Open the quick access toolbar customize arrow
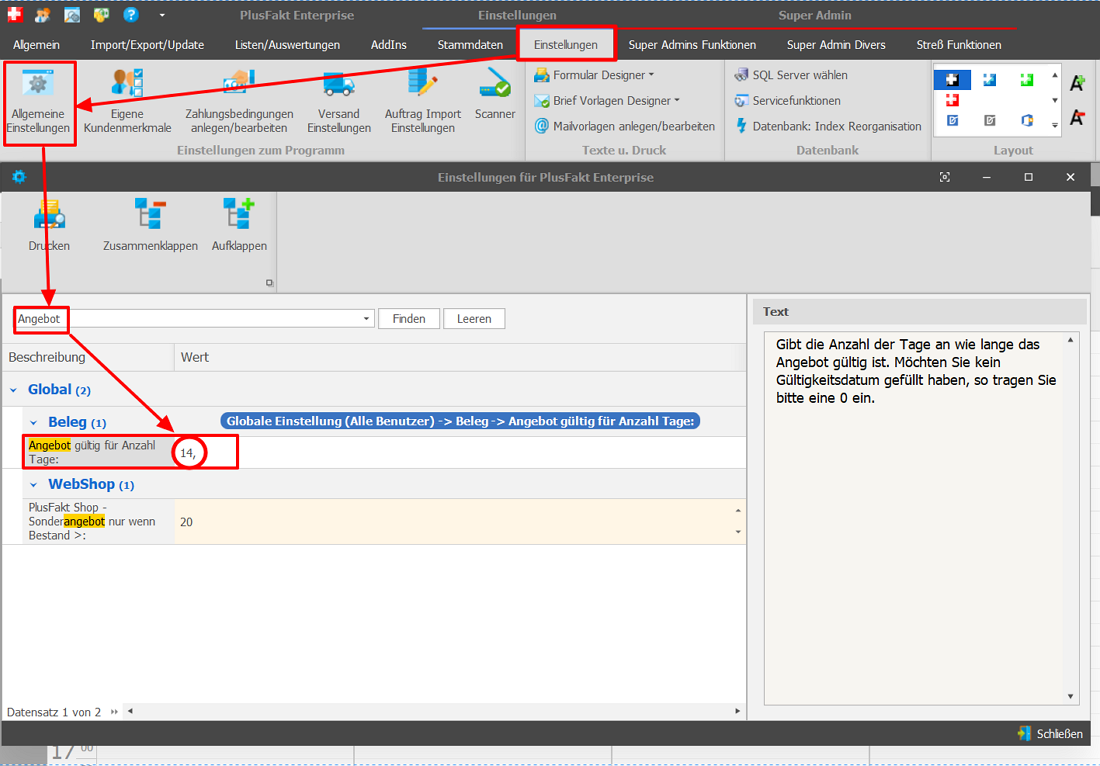This screenshot has width=1100, height=766. 162,15
